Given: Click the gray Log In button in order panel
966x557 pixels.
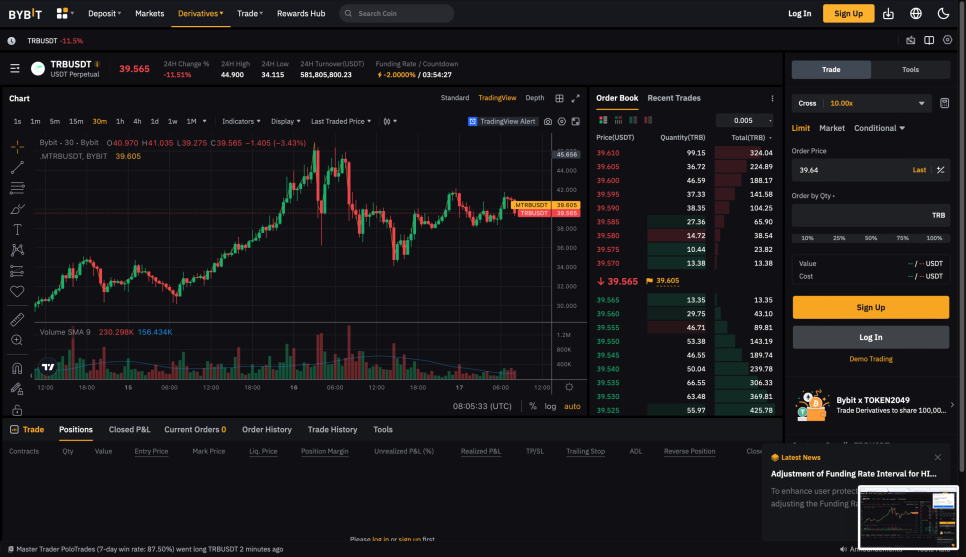Looking at the screenshot, I should (871, 337).
